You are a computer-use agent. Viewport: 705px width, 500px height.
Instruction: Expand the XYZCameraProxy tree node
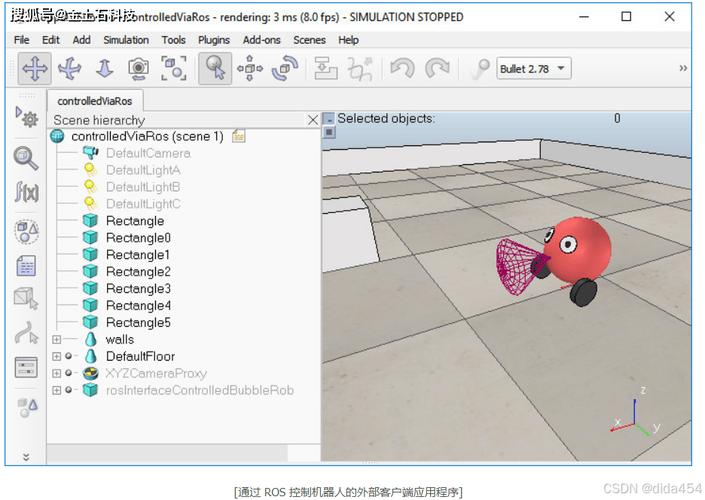[57, 374]
